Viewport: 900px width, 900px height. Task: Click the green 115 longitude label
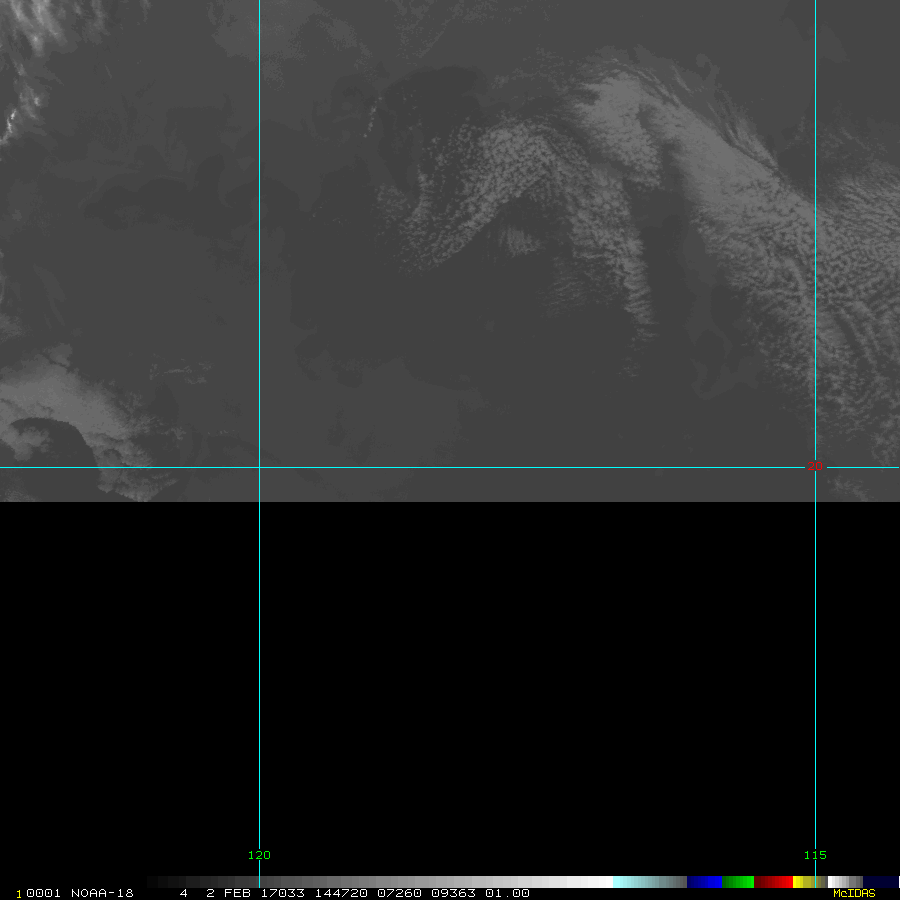(815, 855)
